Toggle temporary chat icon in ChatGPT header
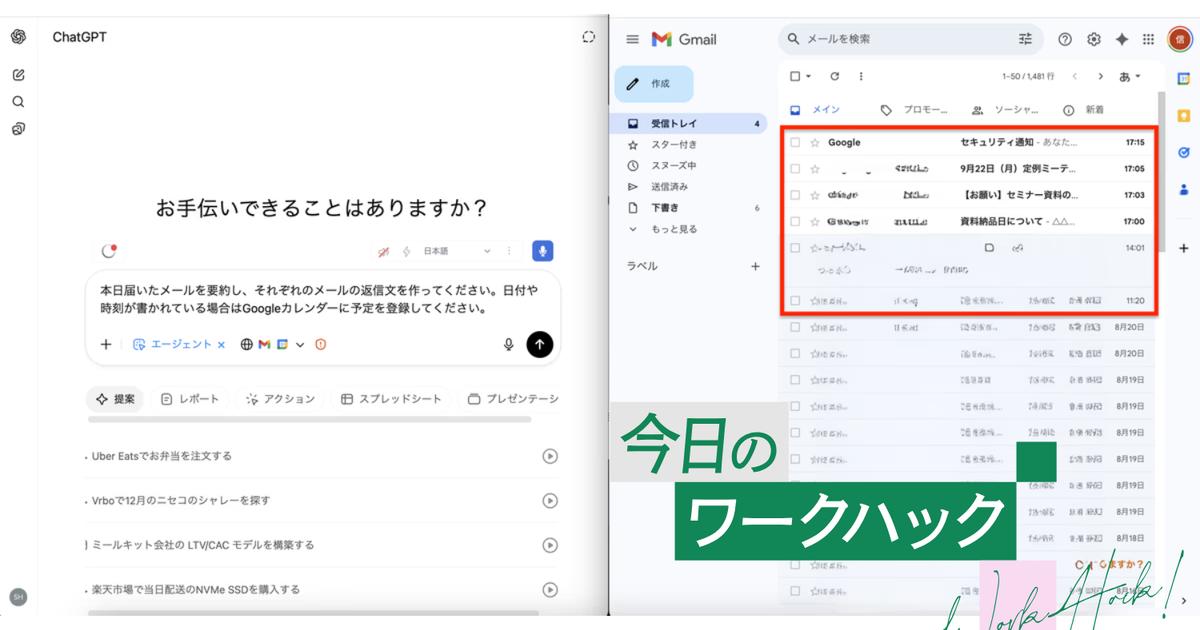Viewport: 1200px width, 630px height. 588,37
